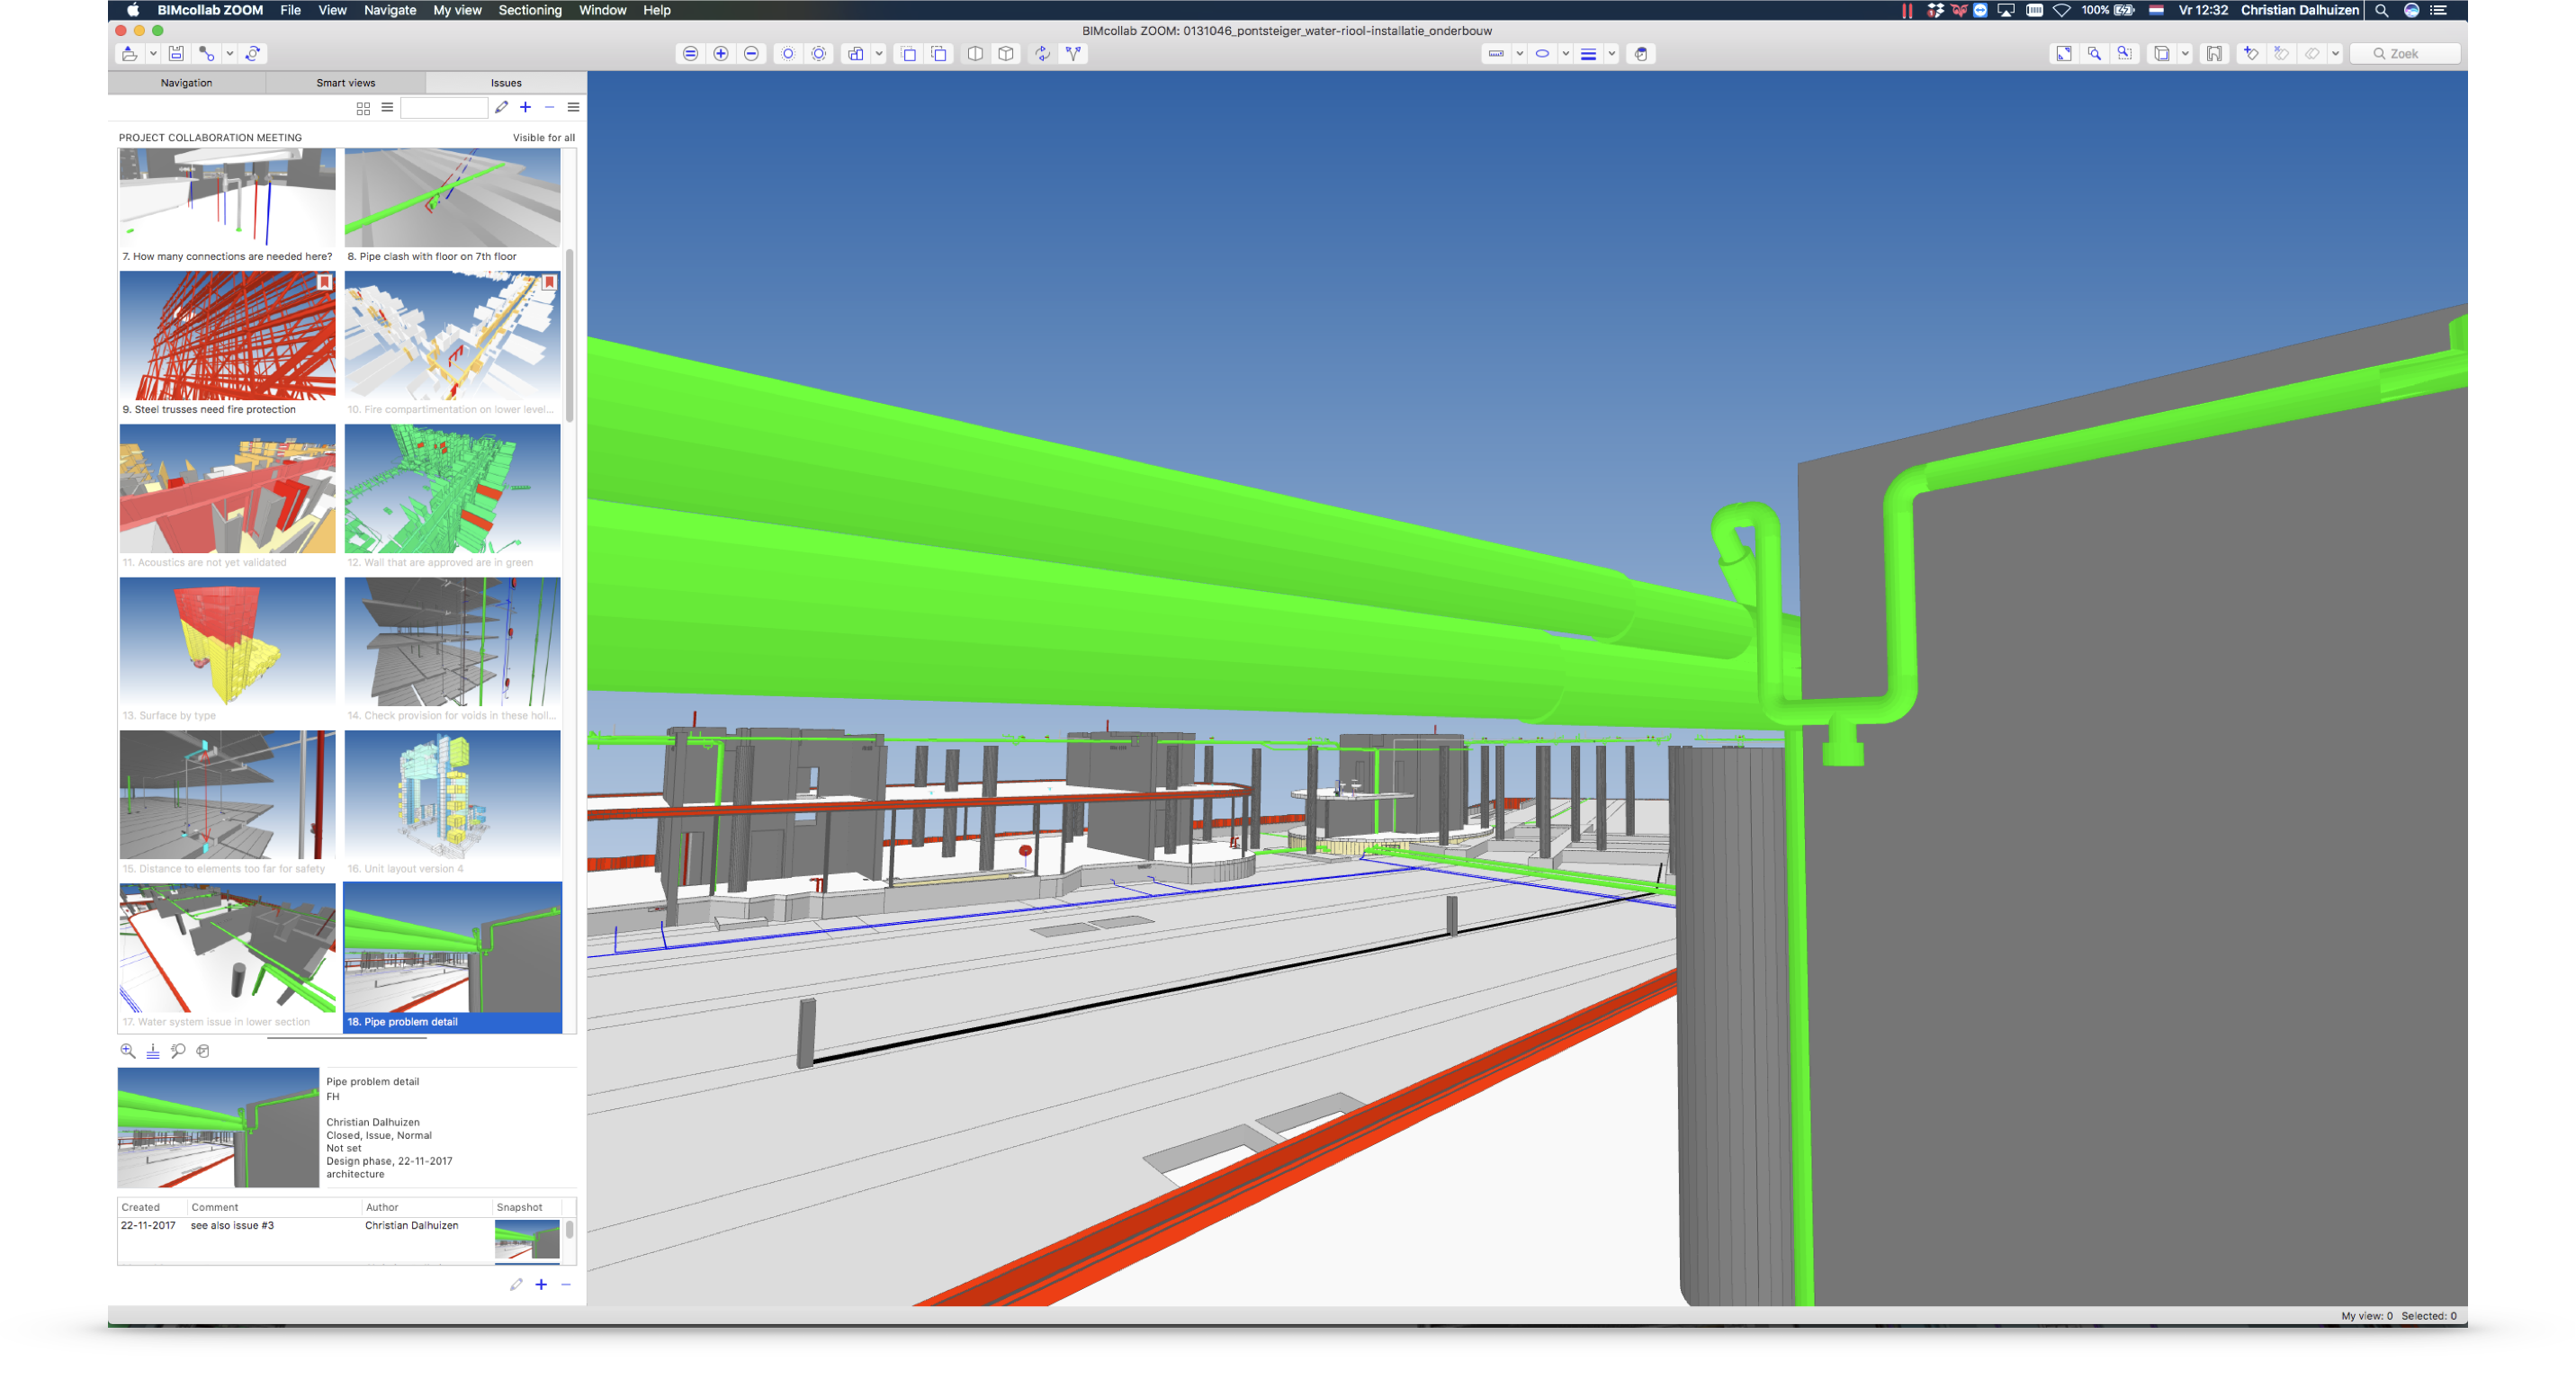Click the zoom in plus circle icon
The image size is (2576, 1397).
tap(721, 54)
